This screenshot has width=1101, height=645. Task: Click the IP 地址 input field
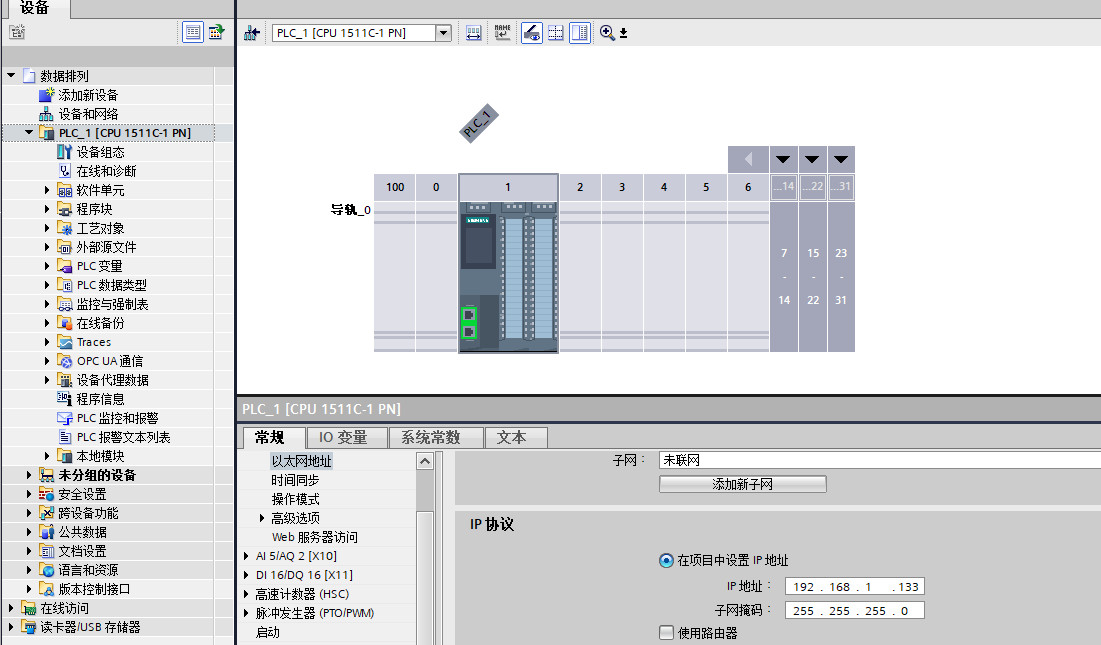tap(855, 587)
